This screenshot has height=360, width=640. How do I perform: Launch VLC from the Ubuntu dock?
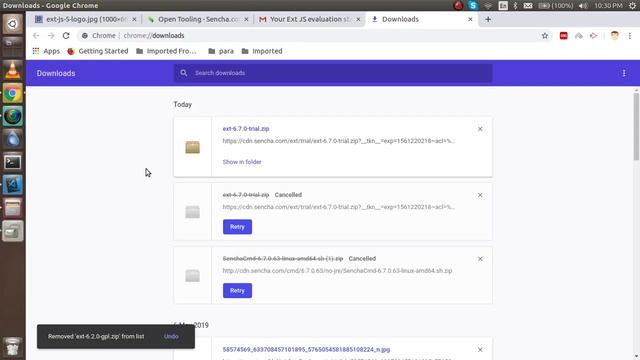click(13, 70)
